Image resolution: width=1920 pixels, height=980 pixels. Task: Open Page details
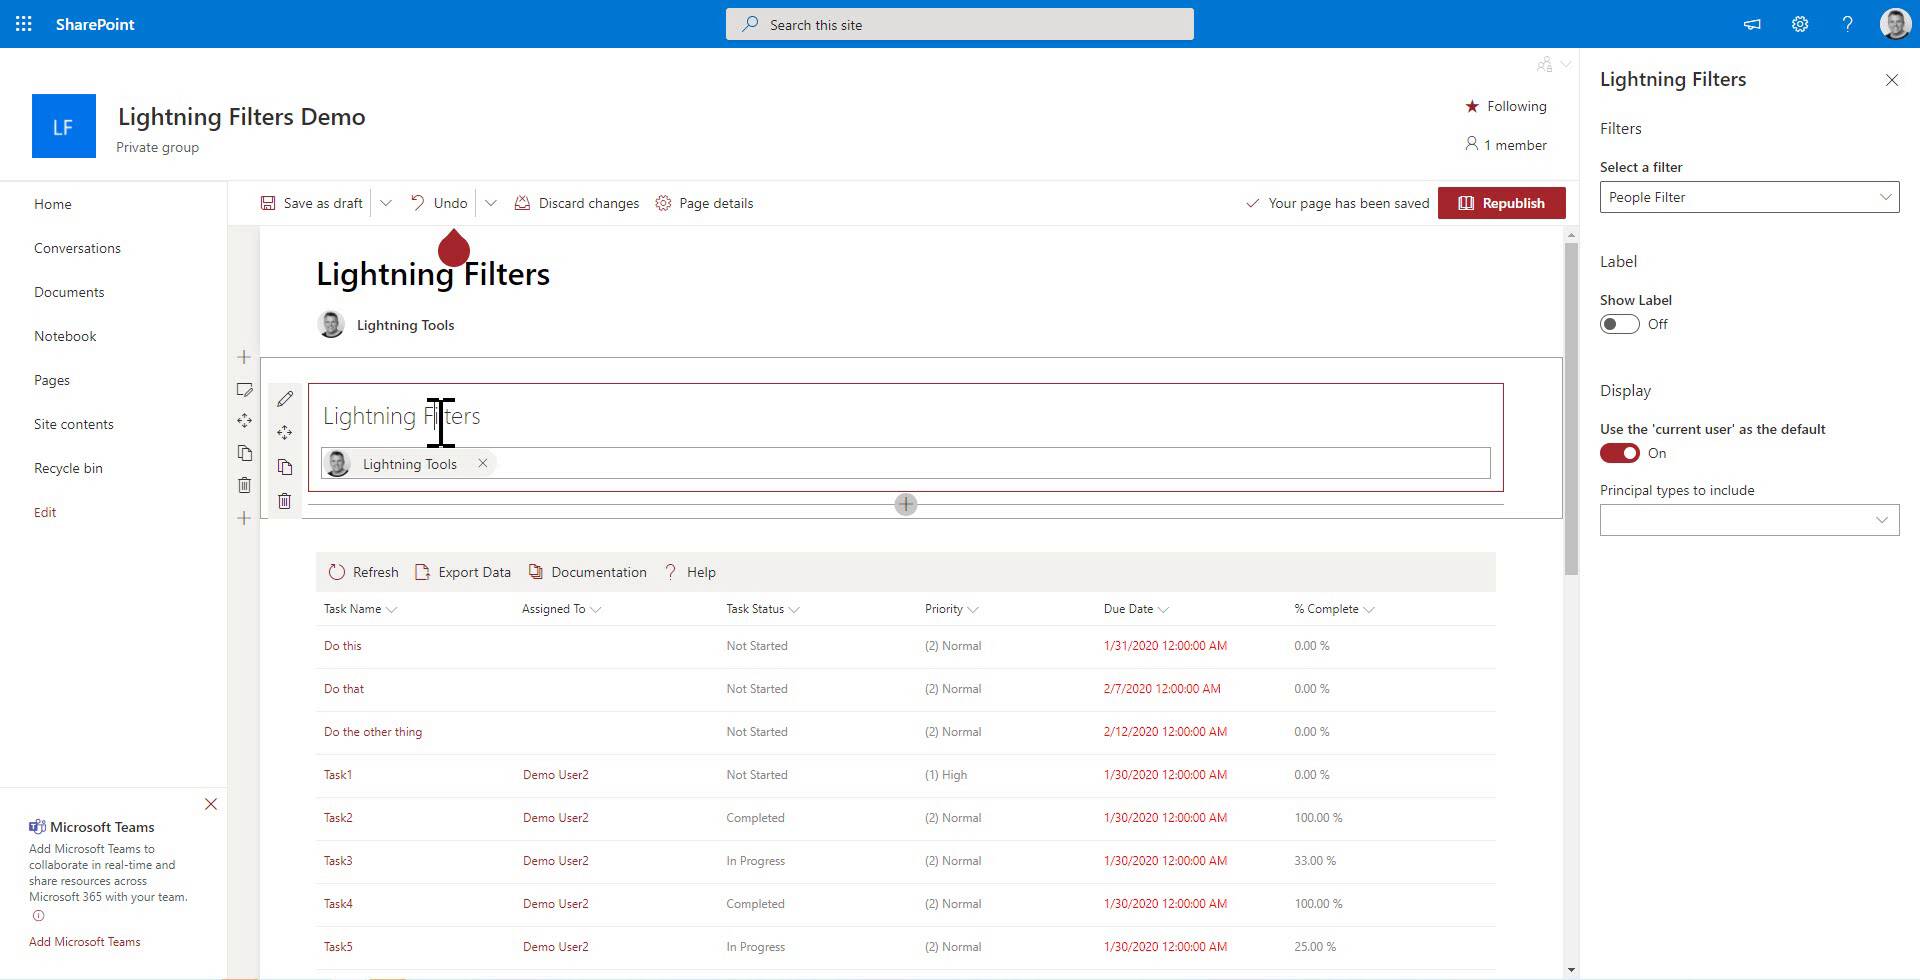(x=705, y=203)
